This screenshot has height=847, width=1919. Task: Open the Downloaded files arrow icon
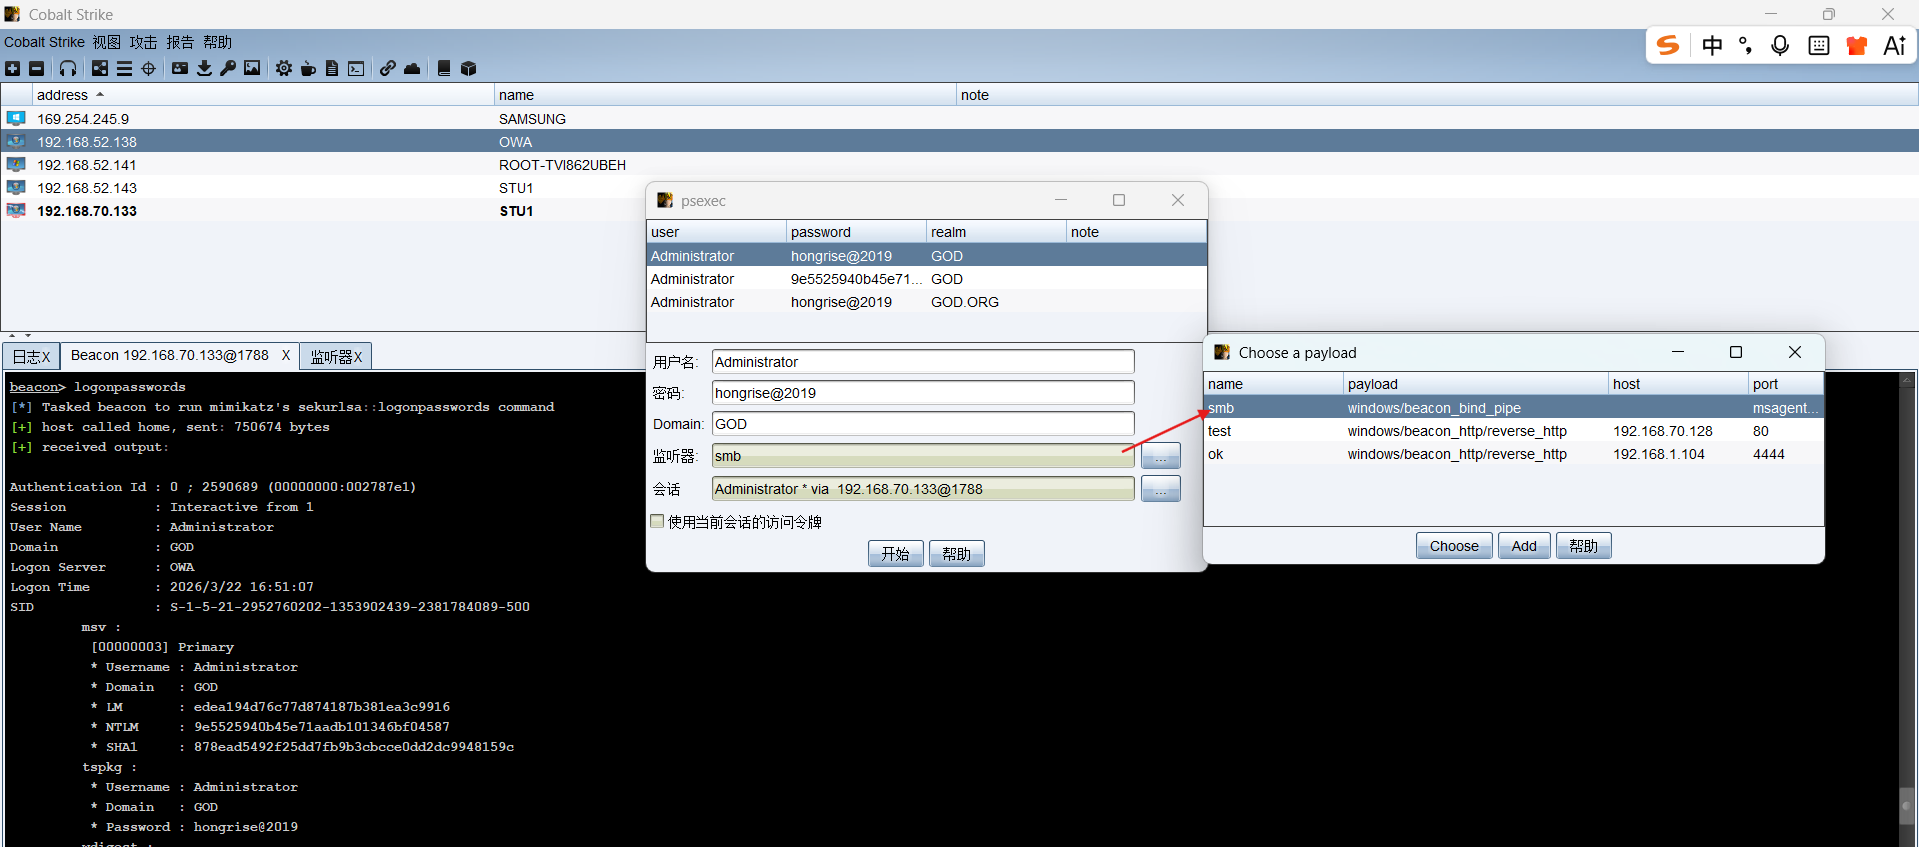tap(204, 68)
